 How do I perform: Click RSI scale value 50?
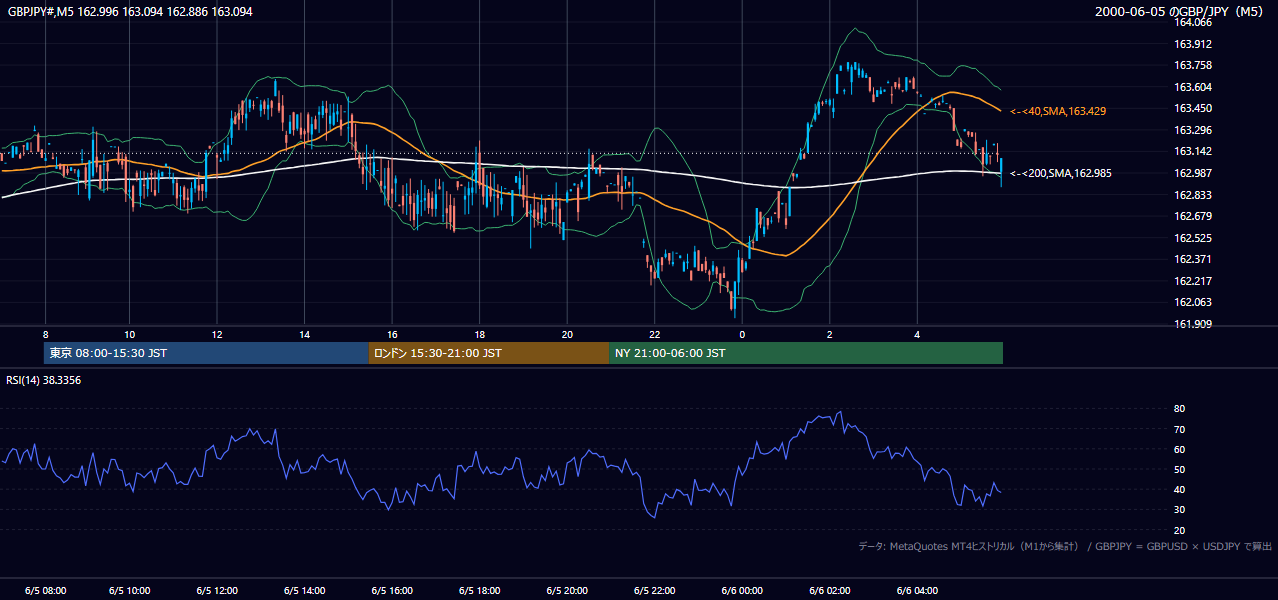1179,469
